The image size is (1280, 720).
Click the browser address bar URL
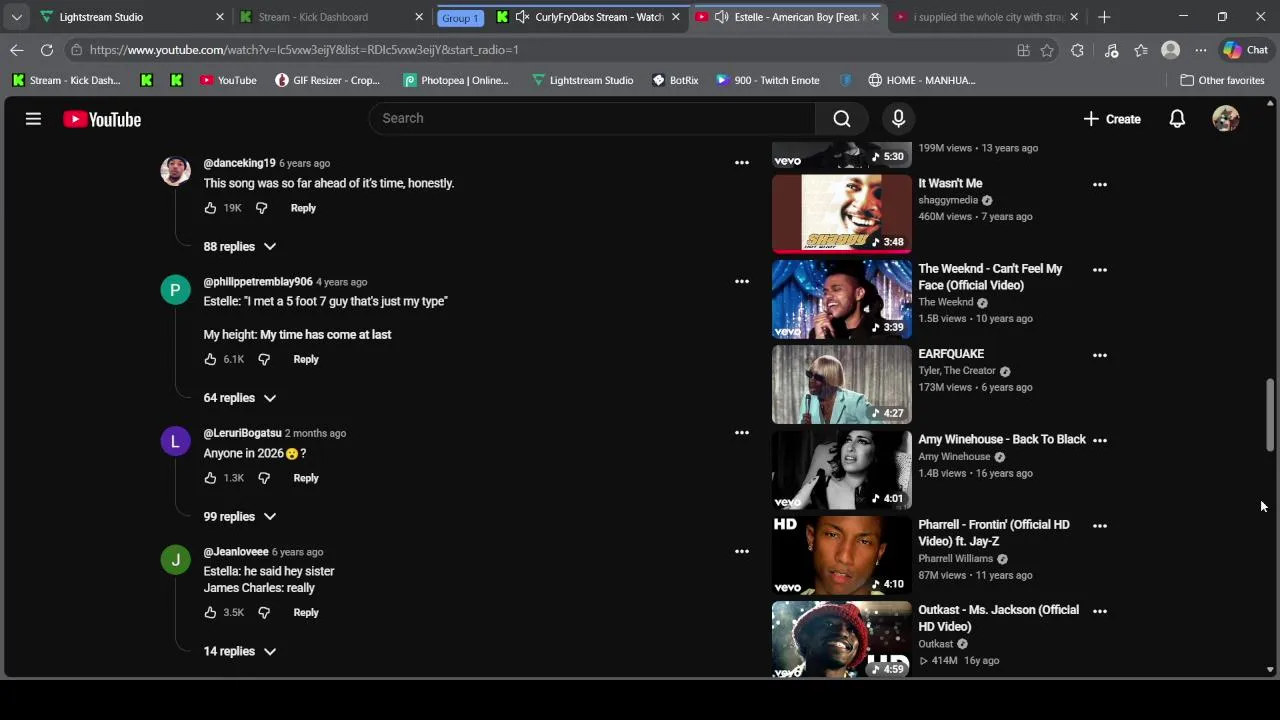pos(304,50)
